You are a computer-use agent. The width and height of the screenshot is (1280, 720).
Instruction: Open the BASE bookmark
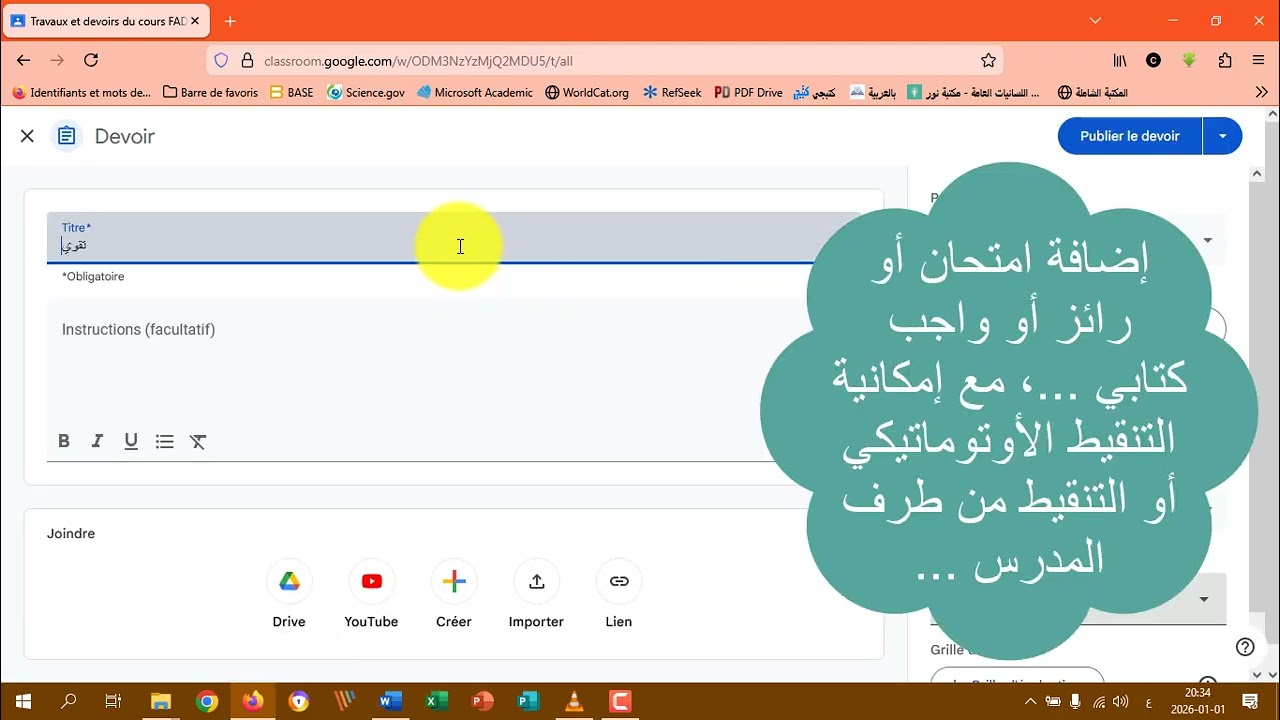tap(291, 92)
